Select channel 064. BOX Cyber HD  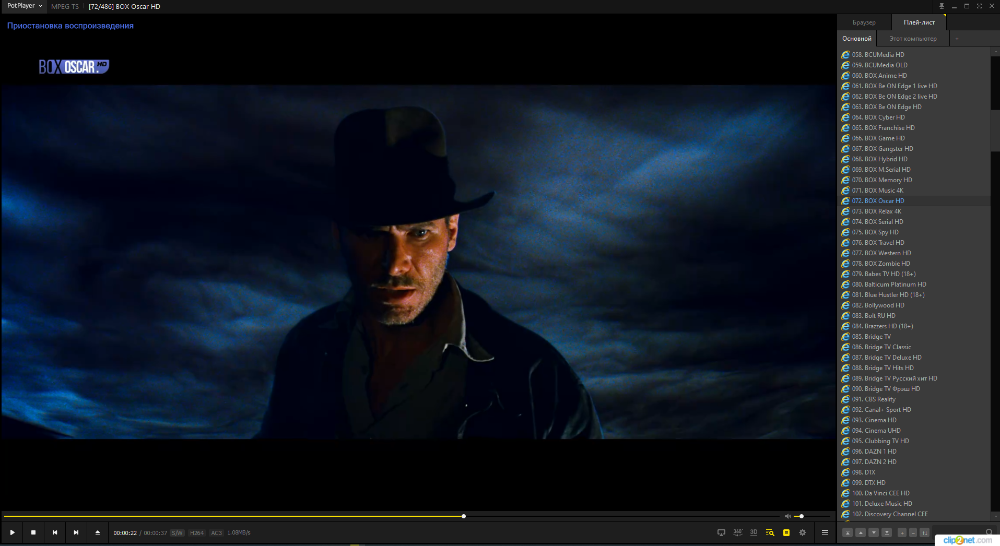click(x=915, y=117)
